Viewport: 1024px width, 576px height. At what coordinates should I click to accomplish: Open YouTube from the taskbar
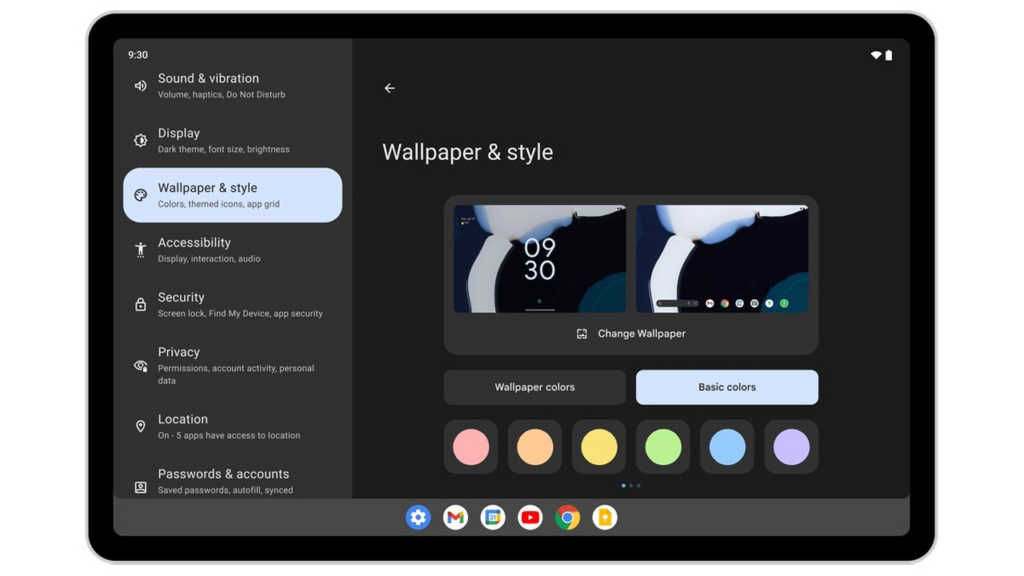(x=530, y=518)
